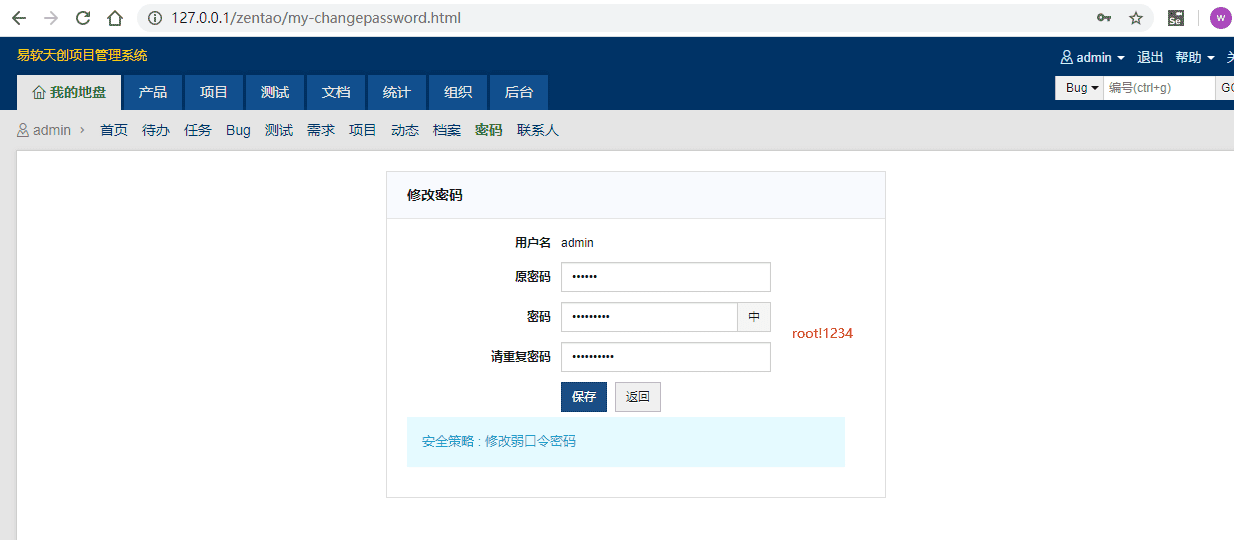Viewport: 1234px width, 540px height.
Task: Click site info icon in address bar
Action: click(x=155, y=18)
